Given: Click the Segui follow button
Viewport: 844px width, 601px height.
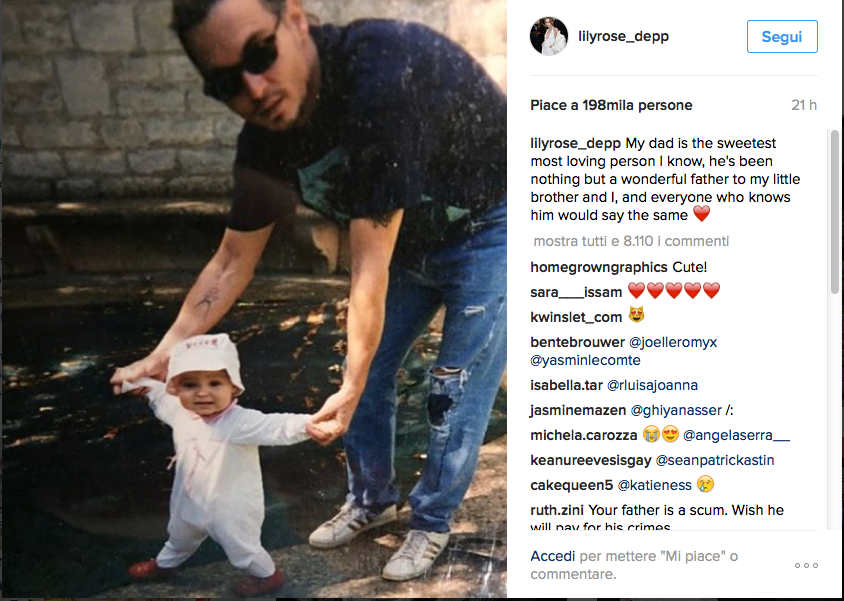Looking at the screenshot, I should [x=782, y=37].
